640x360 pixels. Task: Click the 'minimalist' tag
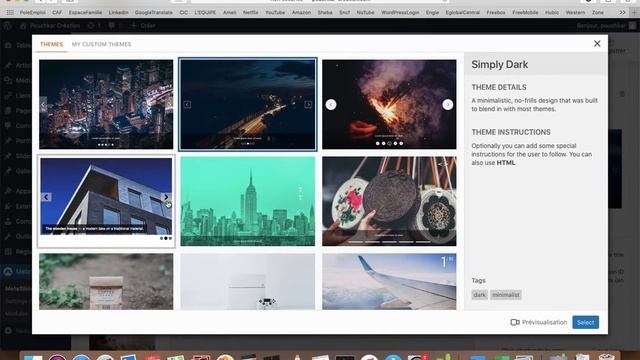click(x=505, y=295)
